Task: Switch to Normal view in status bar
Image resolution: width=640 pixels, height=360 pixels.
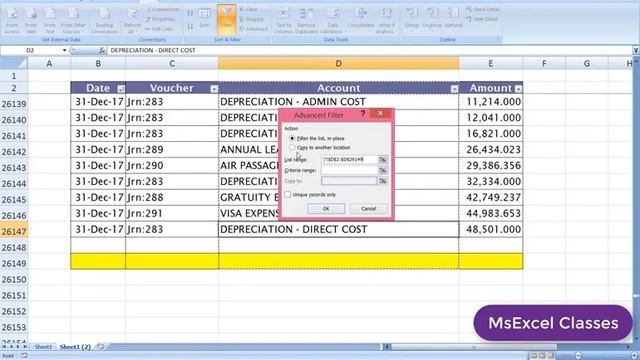Action: pyautogui.click(x=533, y=356)
